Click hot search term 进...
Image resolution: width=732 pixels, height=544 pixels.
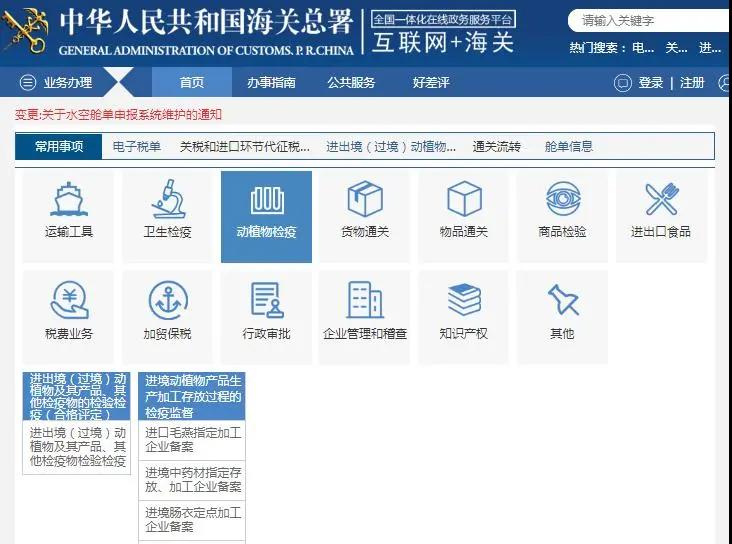click(x=710, y=48)
